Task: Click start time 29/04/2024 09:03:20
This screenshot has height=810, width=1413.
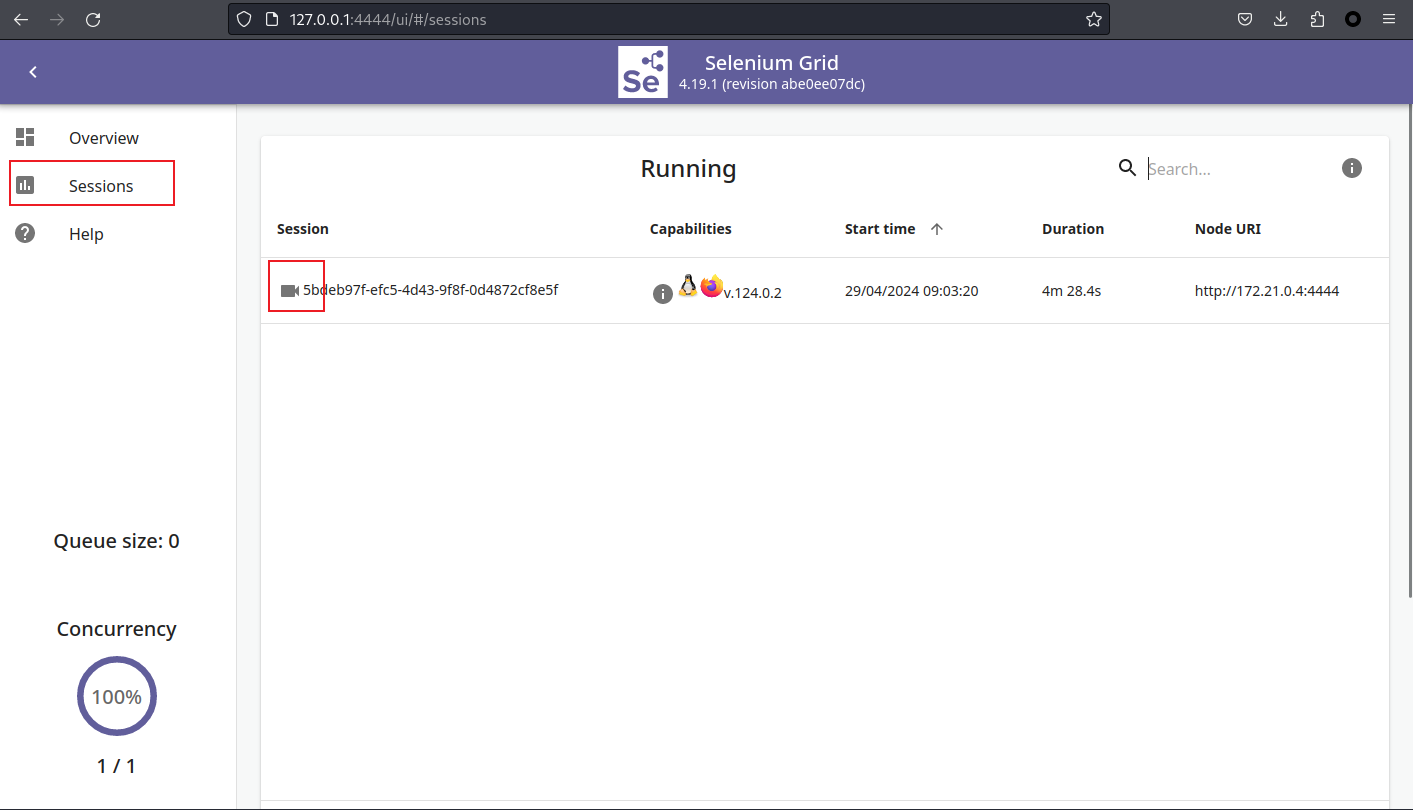Action: (911, 291)
